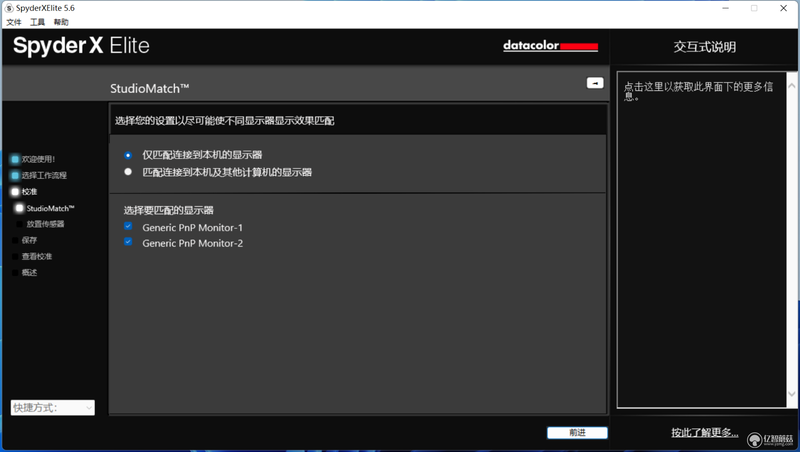Click the datacolor logo
Viewport: 800px width, 452px height.
click(x=551, y=45)
